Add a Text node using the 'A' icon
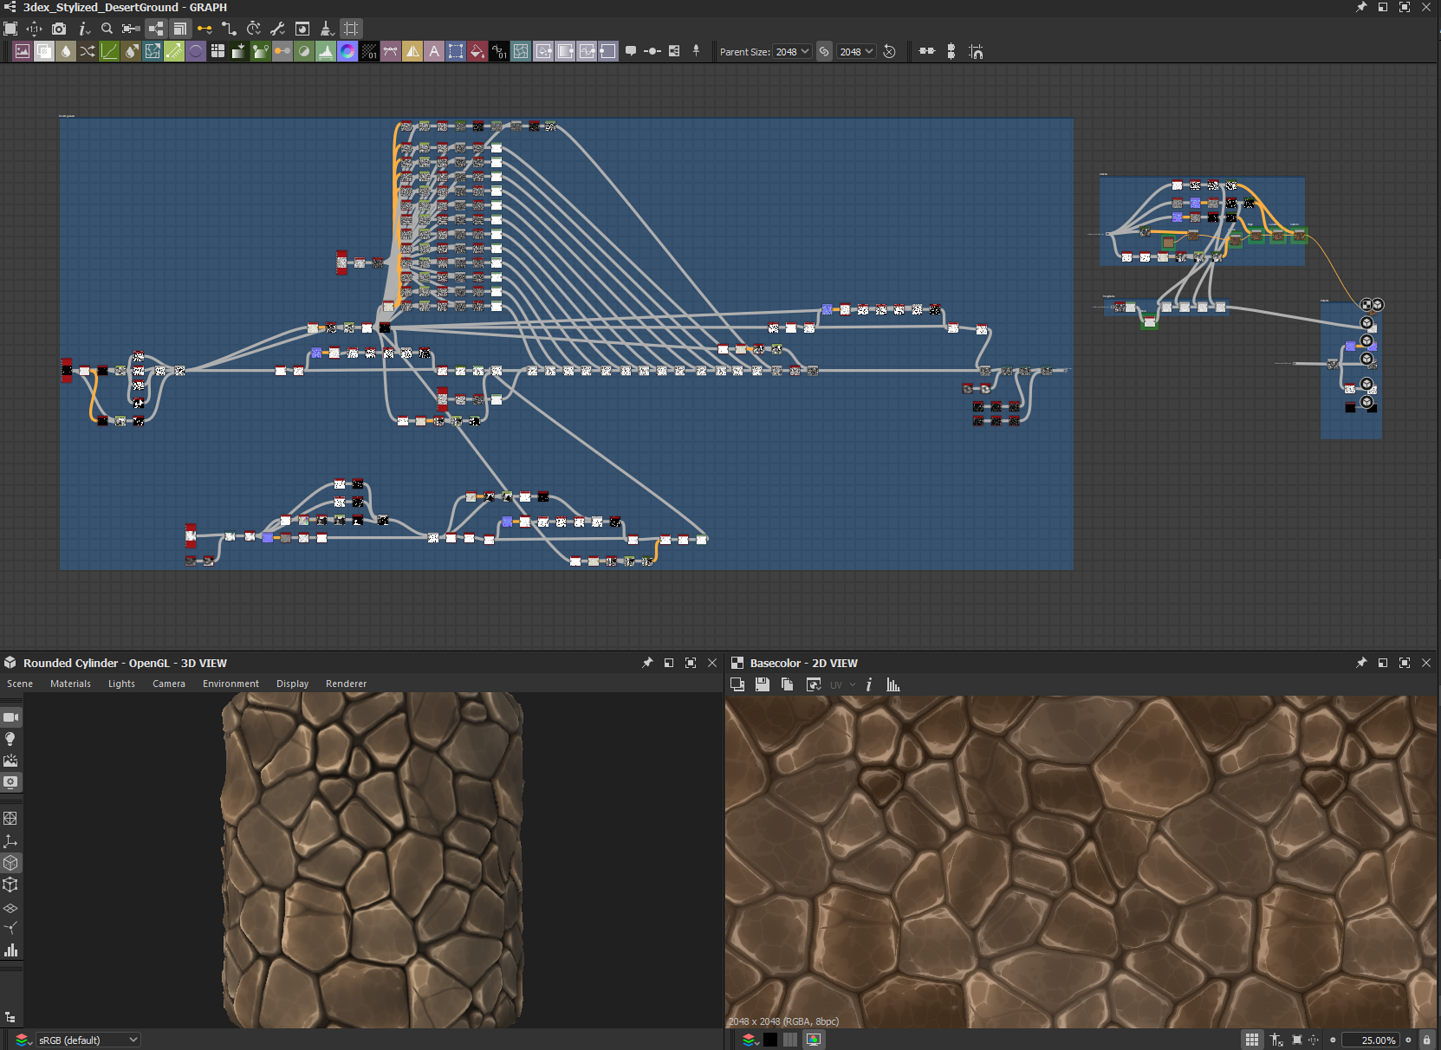1441x1050 pixels. pos(434,52)
